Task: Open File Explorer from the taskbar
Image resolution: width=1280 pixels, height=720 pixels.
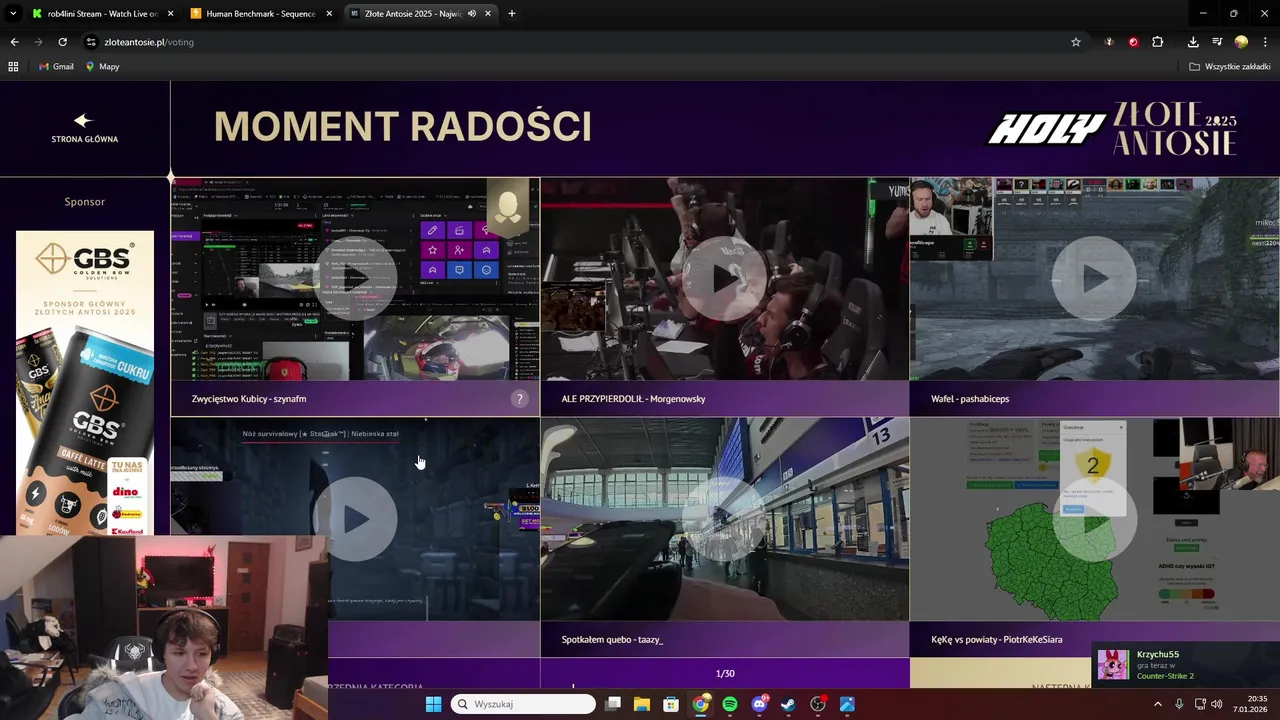Action: click(x=642, y=704)
